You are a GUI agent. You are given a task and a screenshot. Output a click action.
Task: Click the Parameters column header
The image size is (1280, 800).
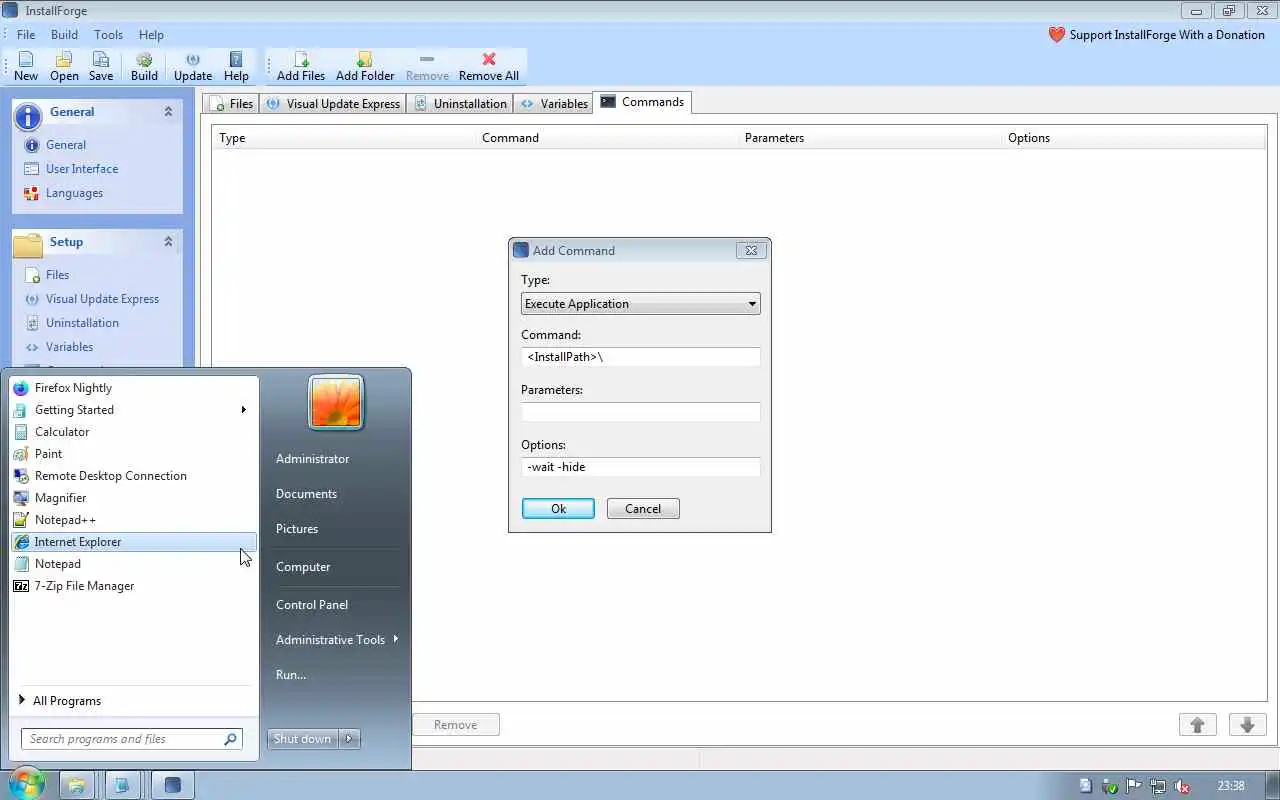click(870, 138)
